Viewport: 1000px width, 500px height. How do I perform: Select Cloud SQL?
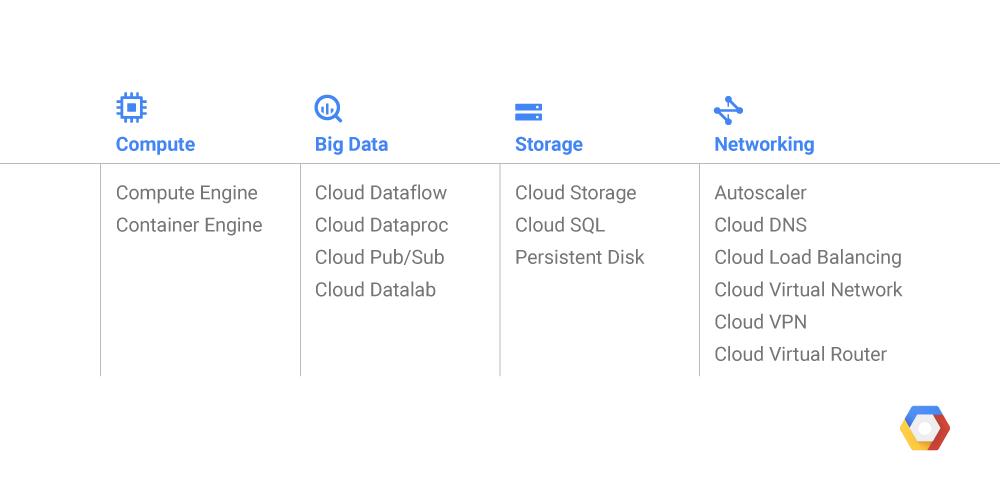[560, 225]
